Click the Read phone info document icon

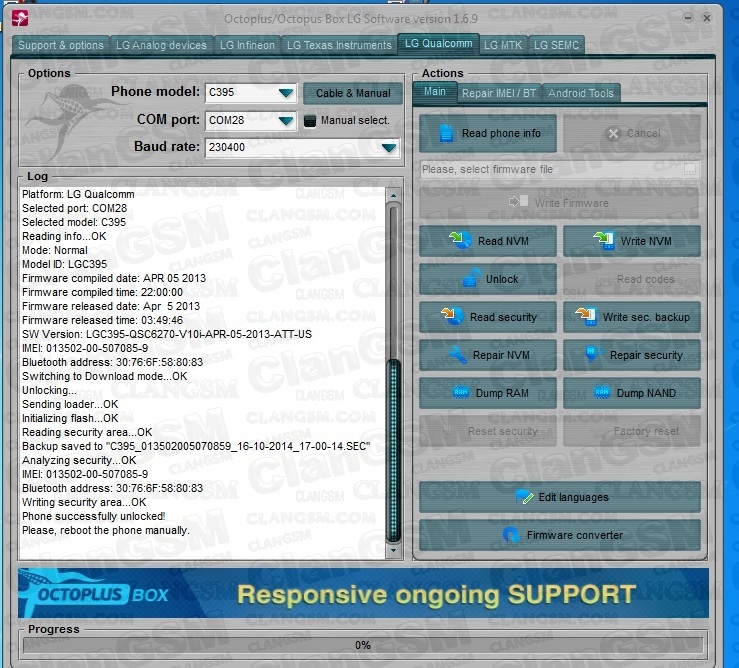click(x=446, y=133)
